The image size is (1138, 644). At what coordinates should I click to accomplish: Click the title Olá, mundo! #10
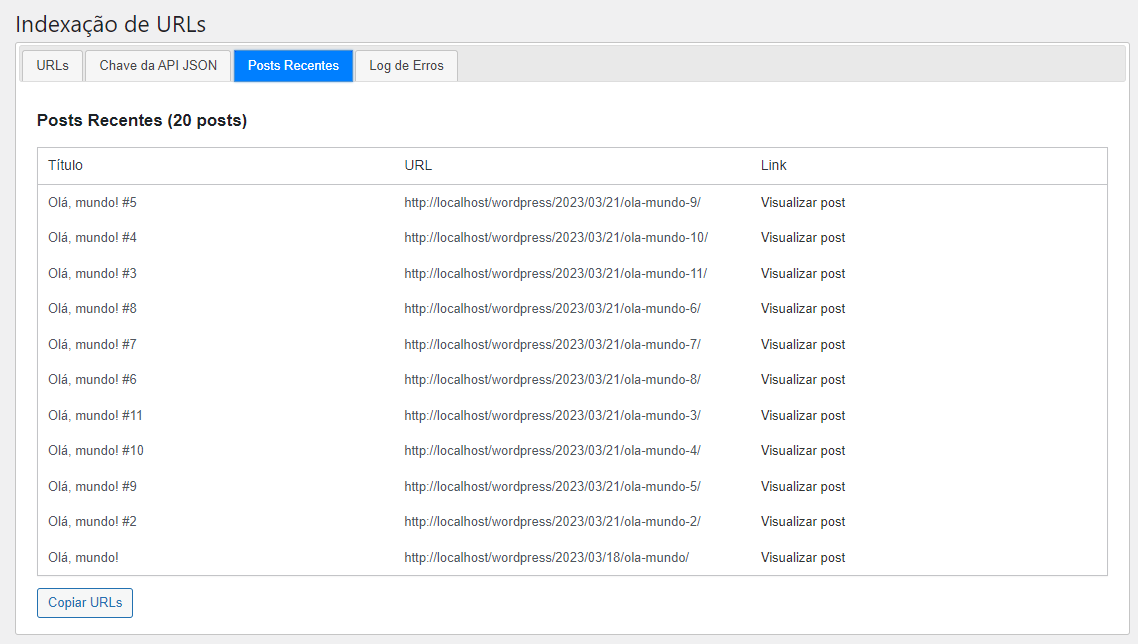[x=96, y=451]
